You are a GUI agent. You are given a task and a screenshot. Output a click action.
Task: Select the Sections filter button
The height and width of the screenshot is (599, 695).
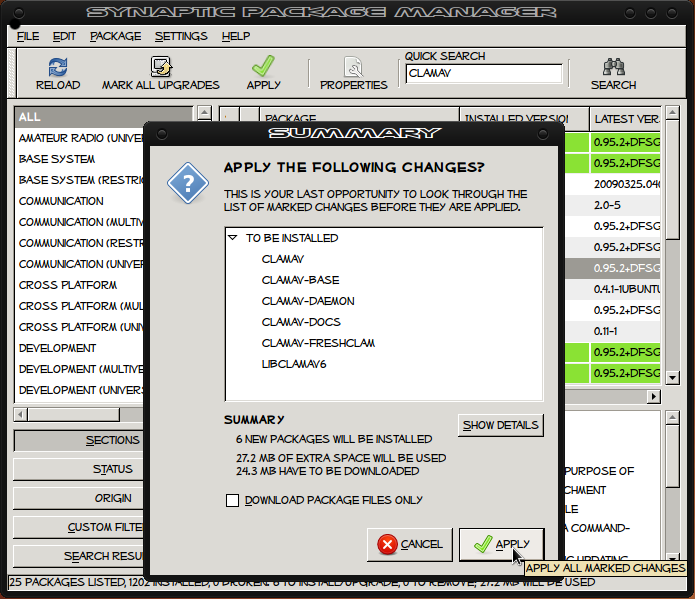click(79, 440)
